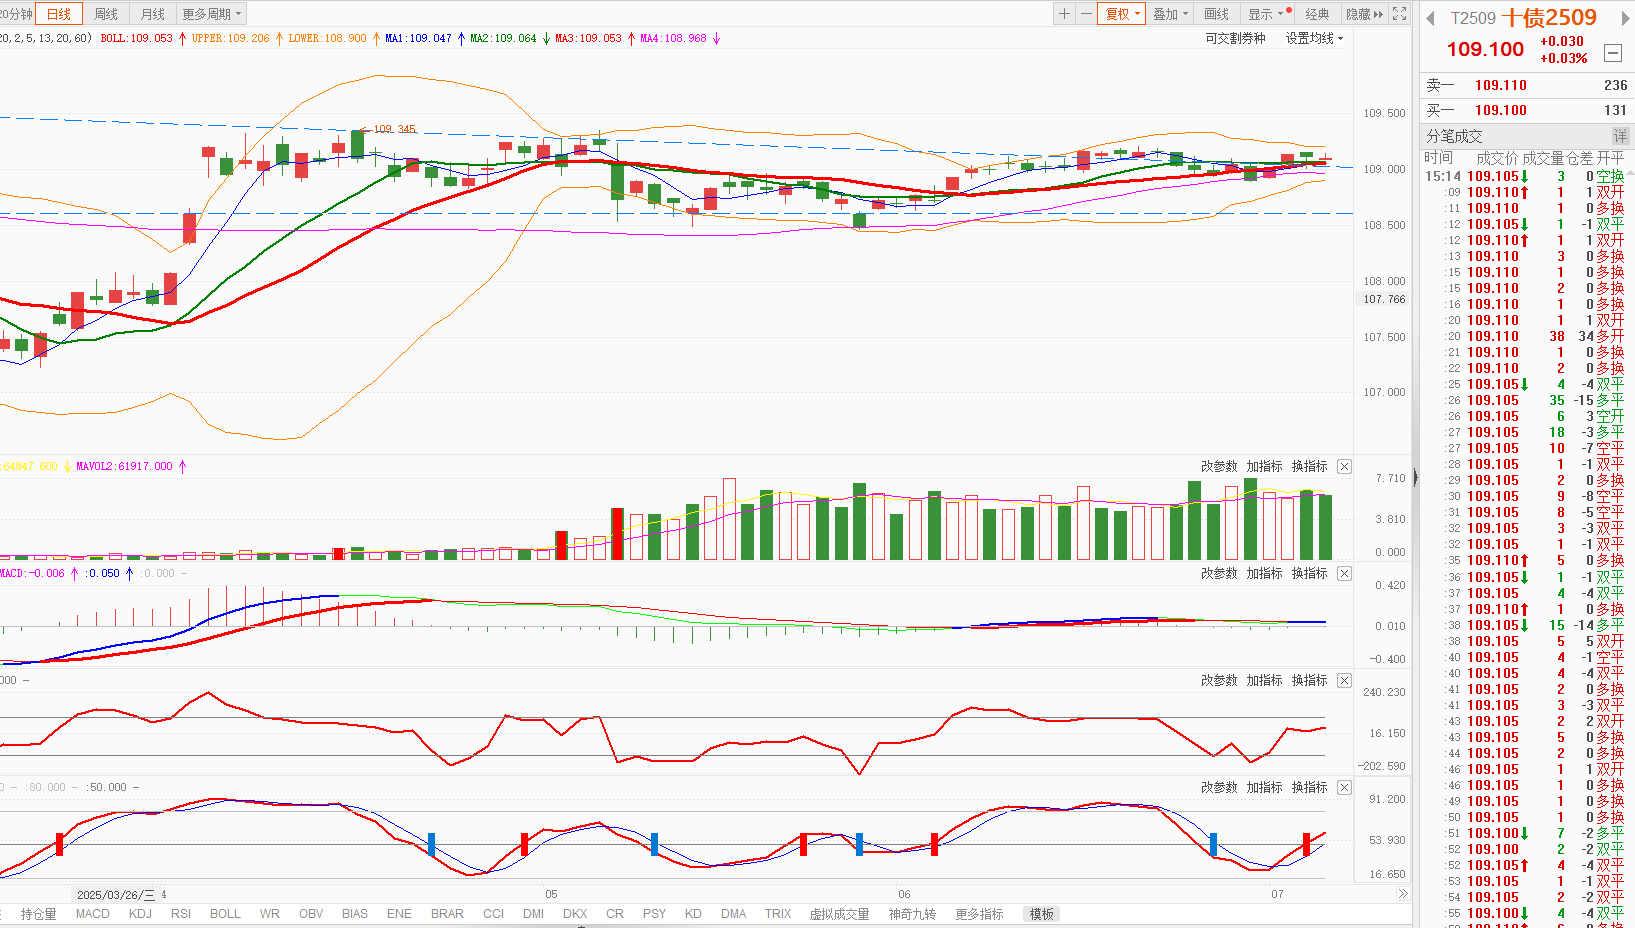Select 神奇九转 indicator tab
This screenshot has width=1635, height=928.
[x=912, y=914]
